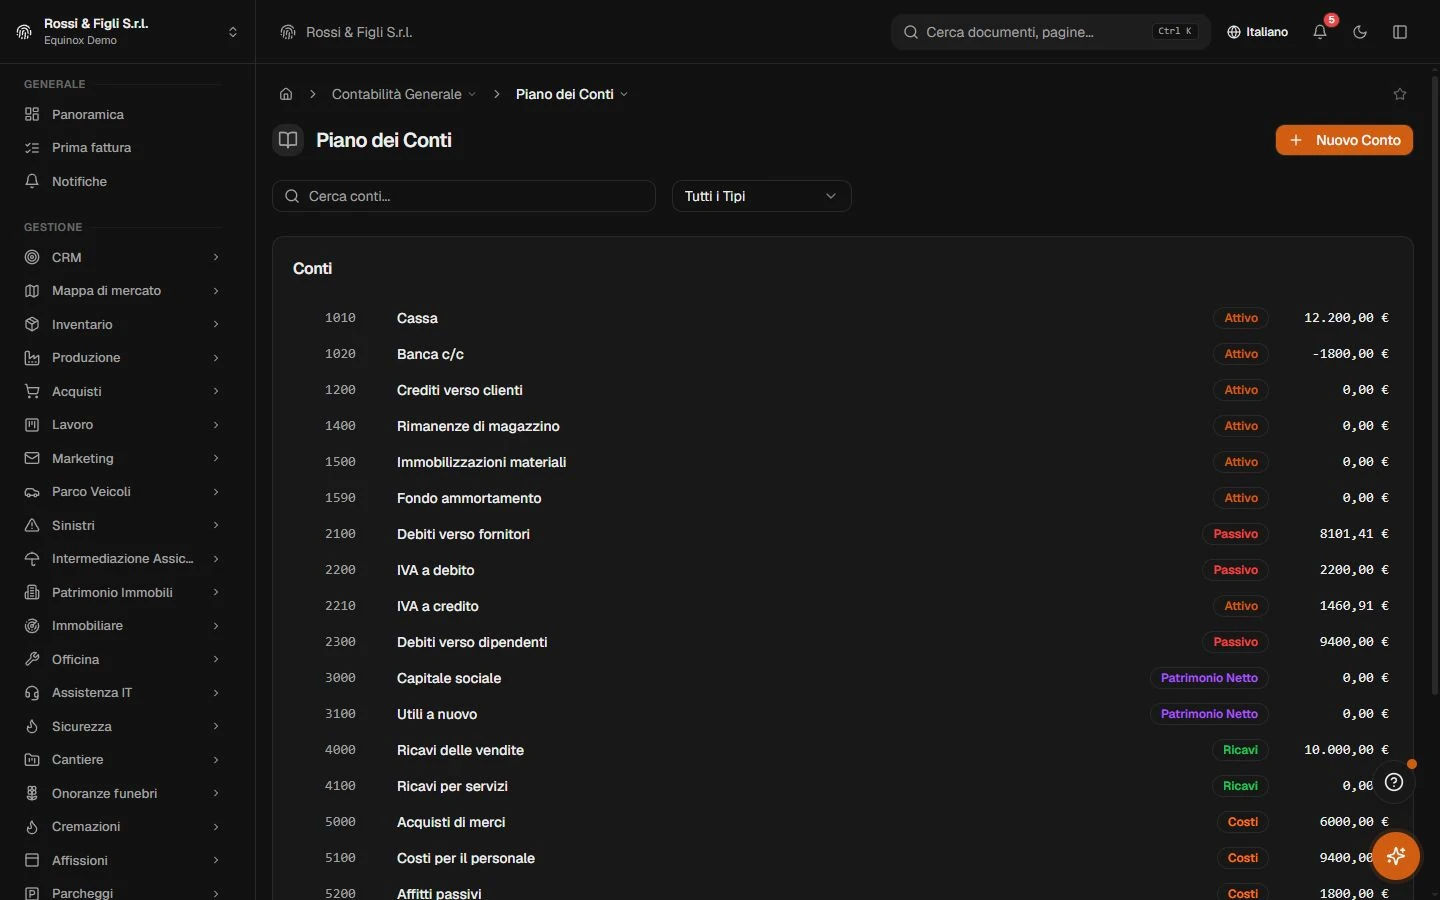This screenshot has height=900, width=1440.
Task: Open Produzione module in sidebar
Action: pos(122,358)
